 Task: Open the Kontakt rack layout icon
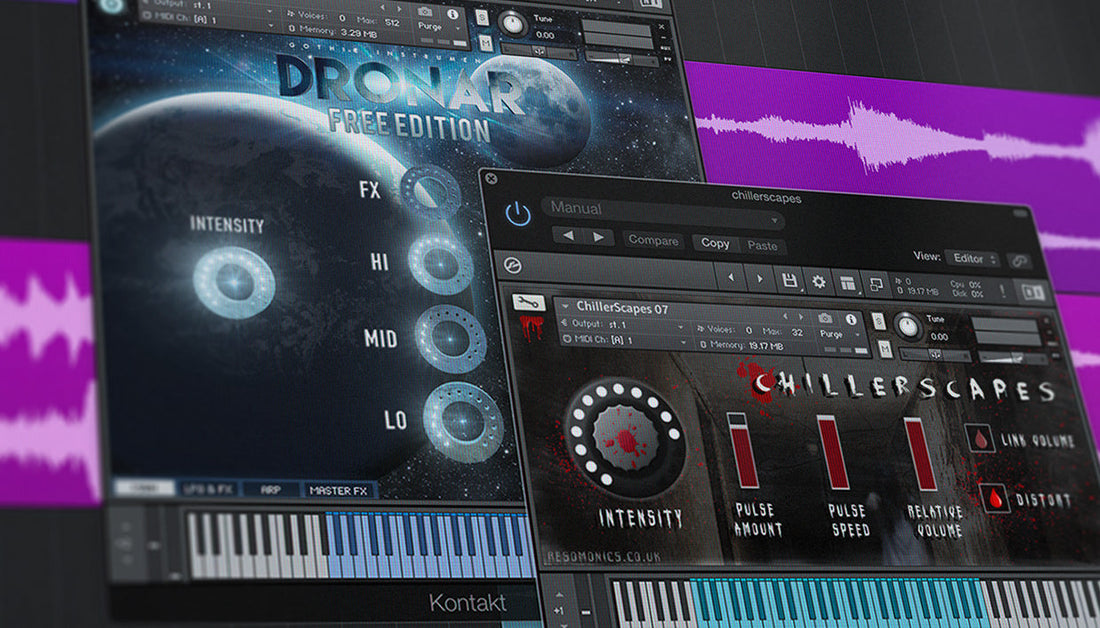click(848, 283)
